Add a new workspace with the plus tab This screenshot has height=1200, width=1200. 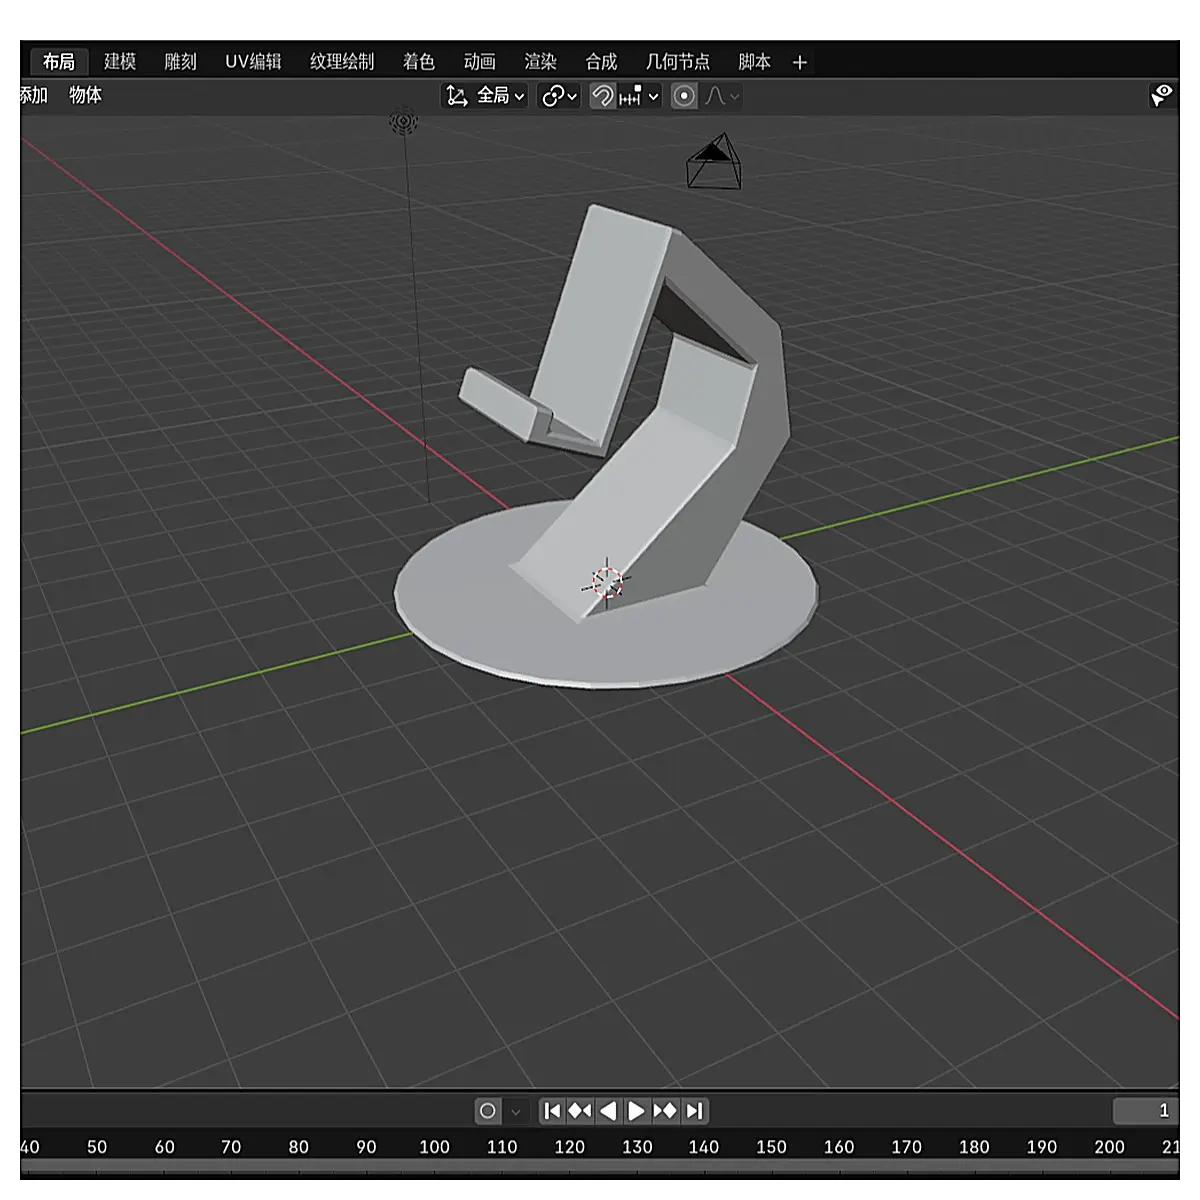[x=800, y=62]
